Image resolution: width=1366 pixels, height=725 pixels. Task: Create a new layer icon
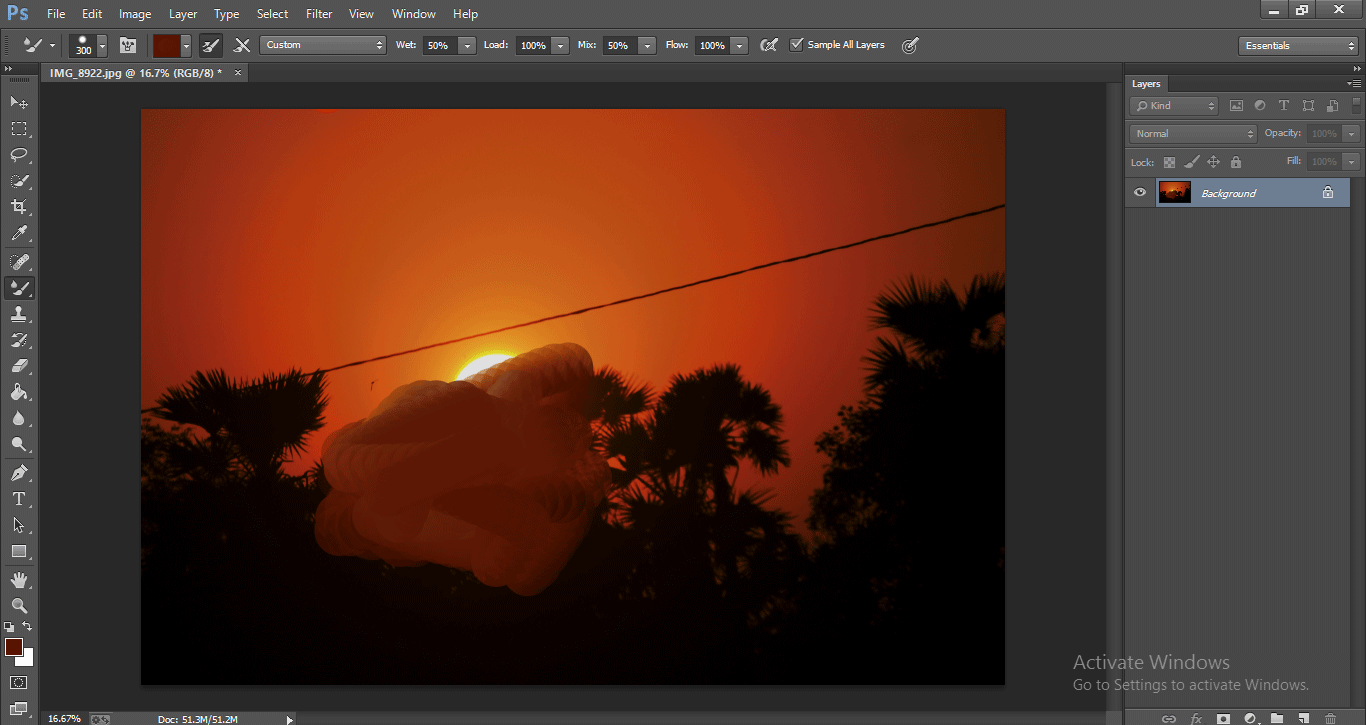pos(1303,718)
